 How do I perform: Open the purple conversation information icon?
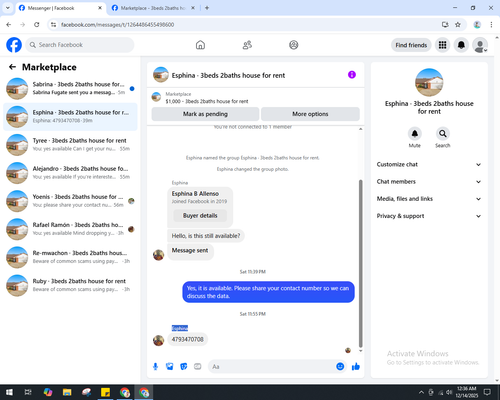pyautogui.click(x=352, y=75)
